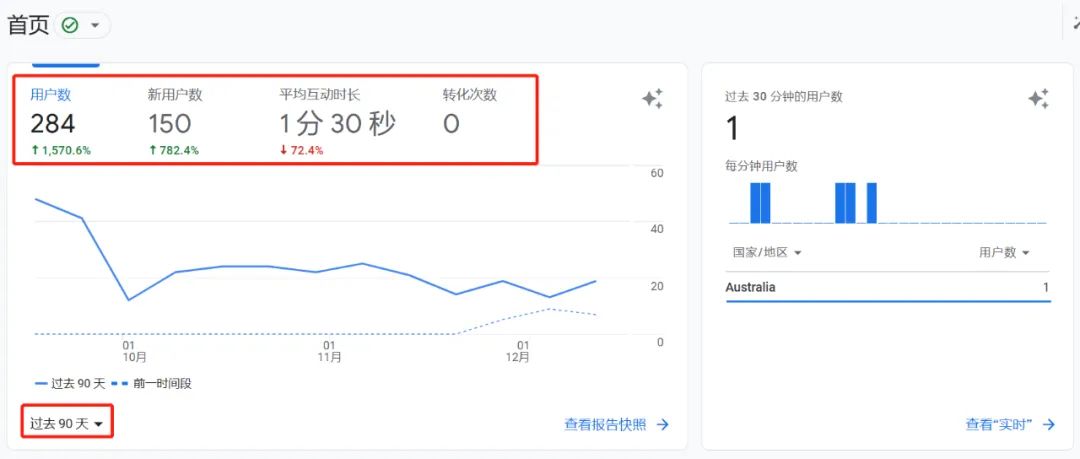Click the arrow icon next to 查看报告快照
Viewport: 1080px width, 459px height.
coord(662,425)
